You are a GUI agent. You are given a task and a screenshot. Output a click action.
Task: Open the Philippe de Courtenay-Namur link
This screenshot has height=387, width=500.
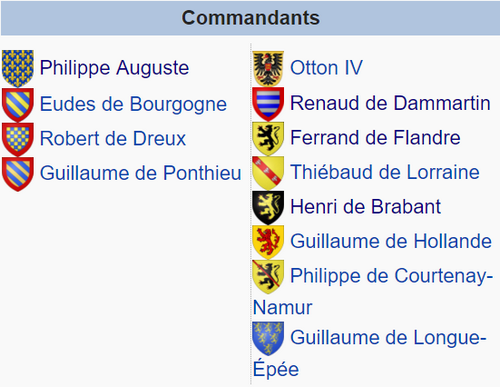373,291
